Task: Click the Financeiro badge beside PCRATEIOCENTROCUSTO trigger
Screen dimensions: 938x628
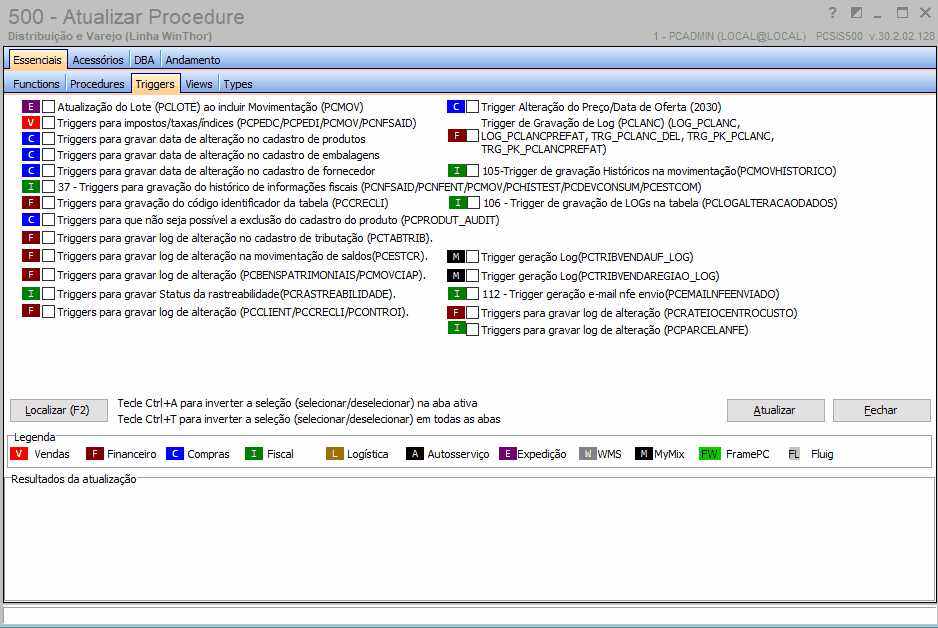Action: [456, 312]
